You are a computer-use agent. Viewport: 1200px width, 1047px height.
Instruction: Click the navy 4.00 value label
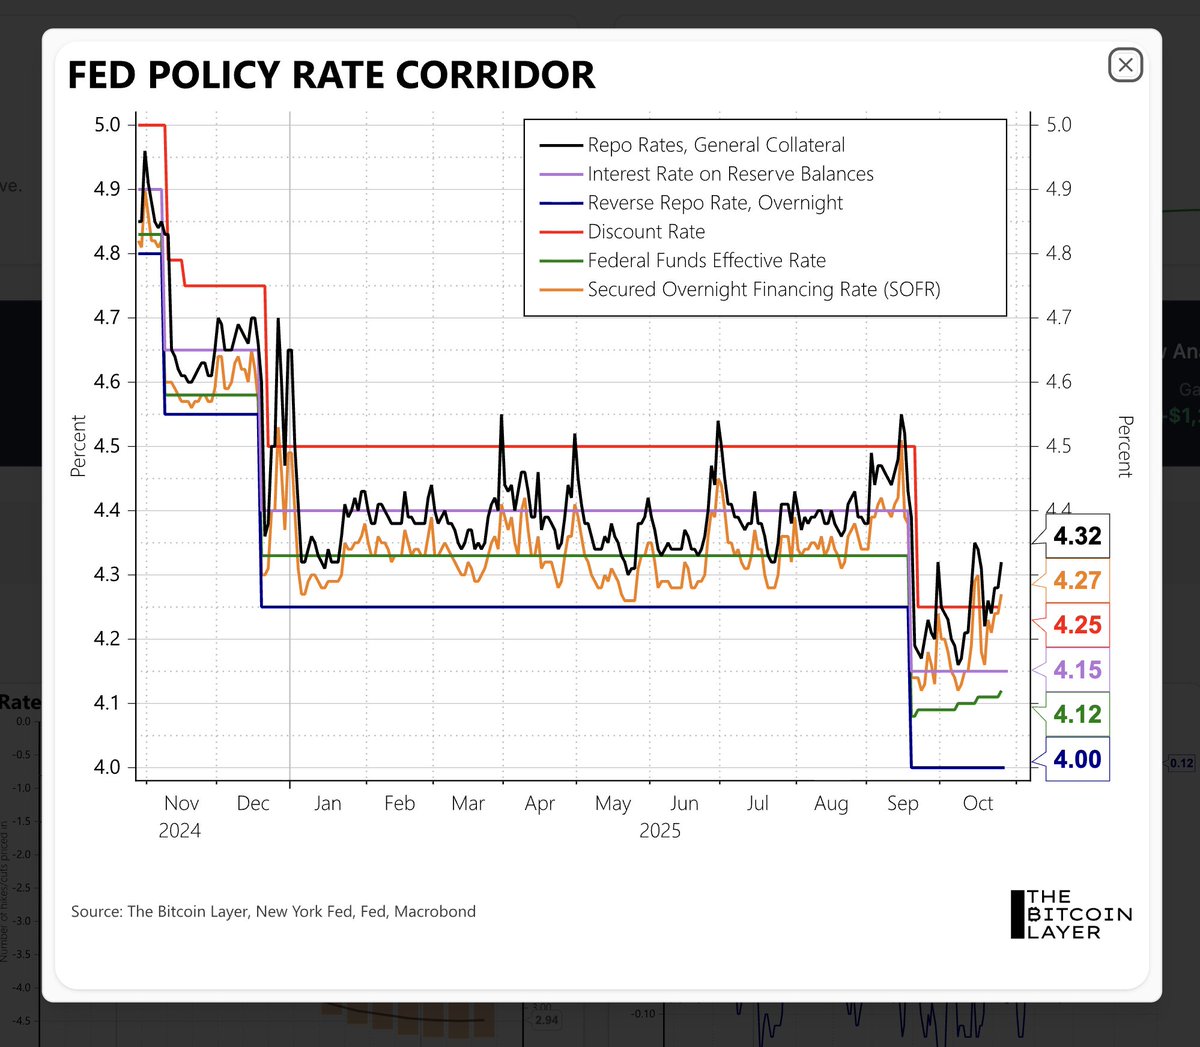pos(1077,759)
